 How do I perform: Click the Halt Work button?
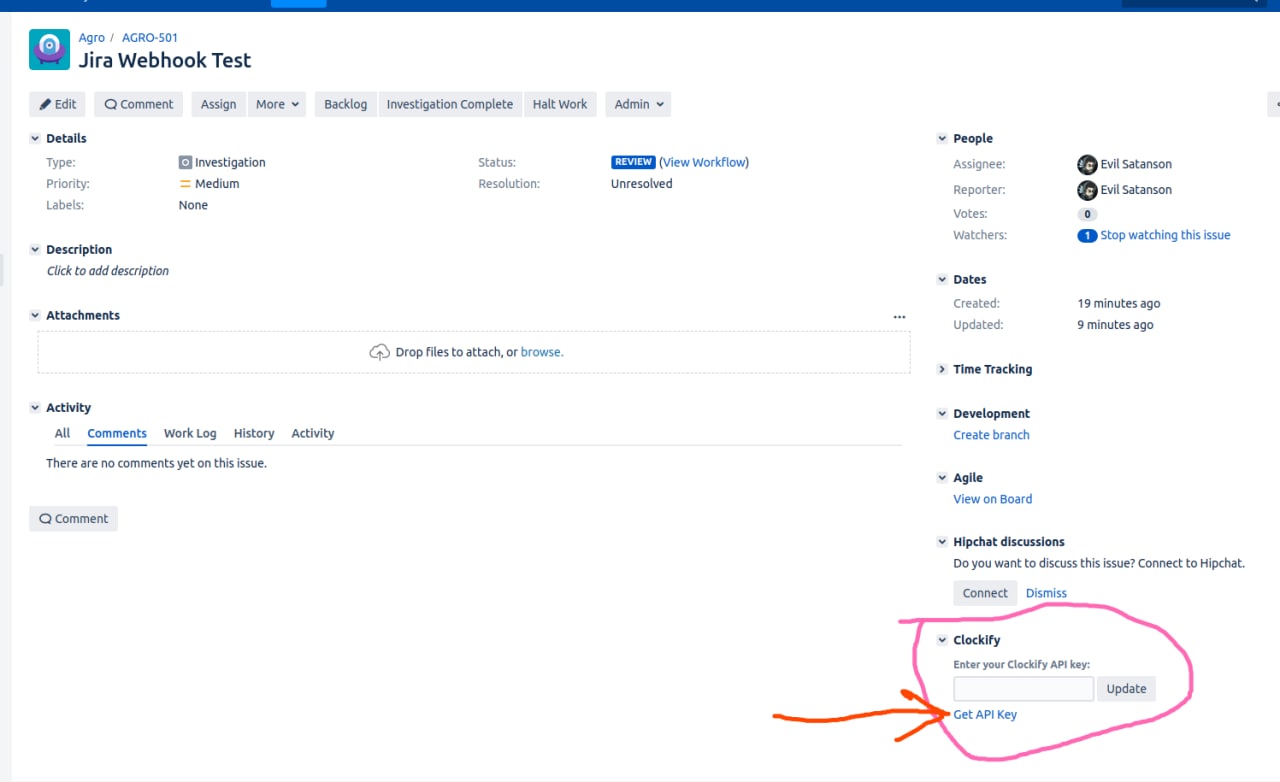pyautogui.click(x=560, y=104)
